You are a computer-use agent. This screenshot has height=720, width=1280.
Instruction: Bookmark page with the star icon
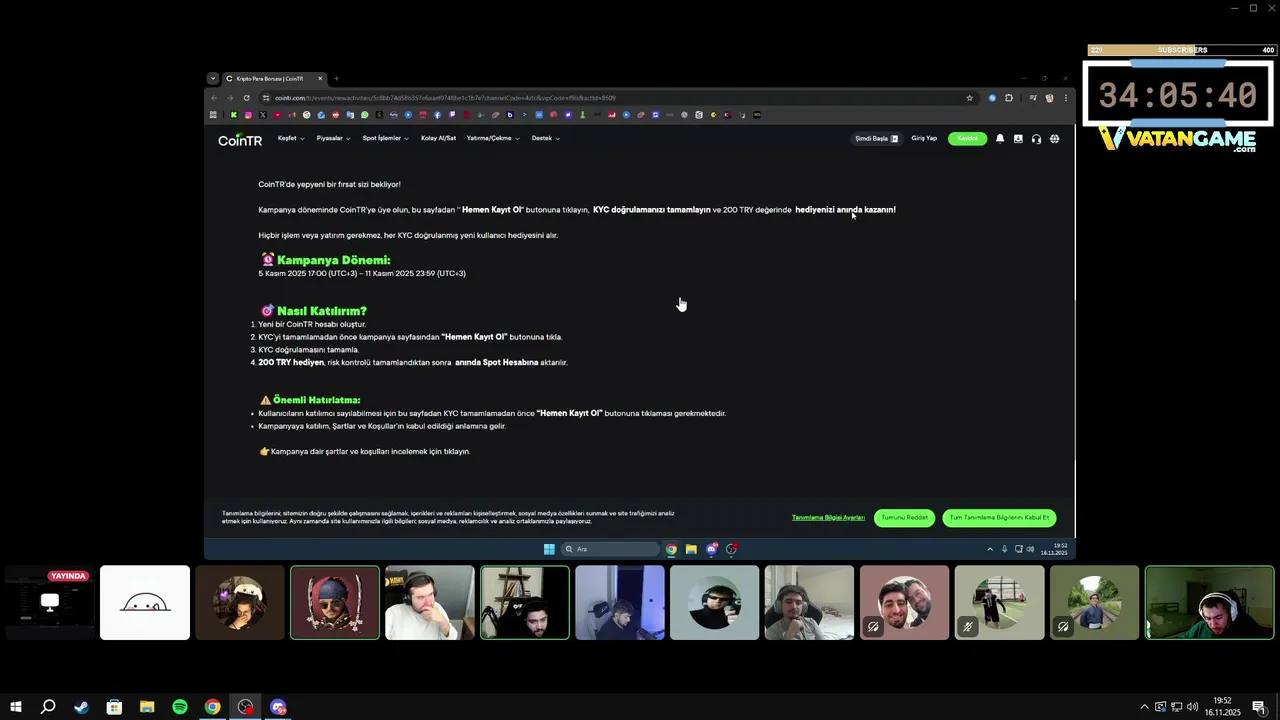click(x=969, y=98)
